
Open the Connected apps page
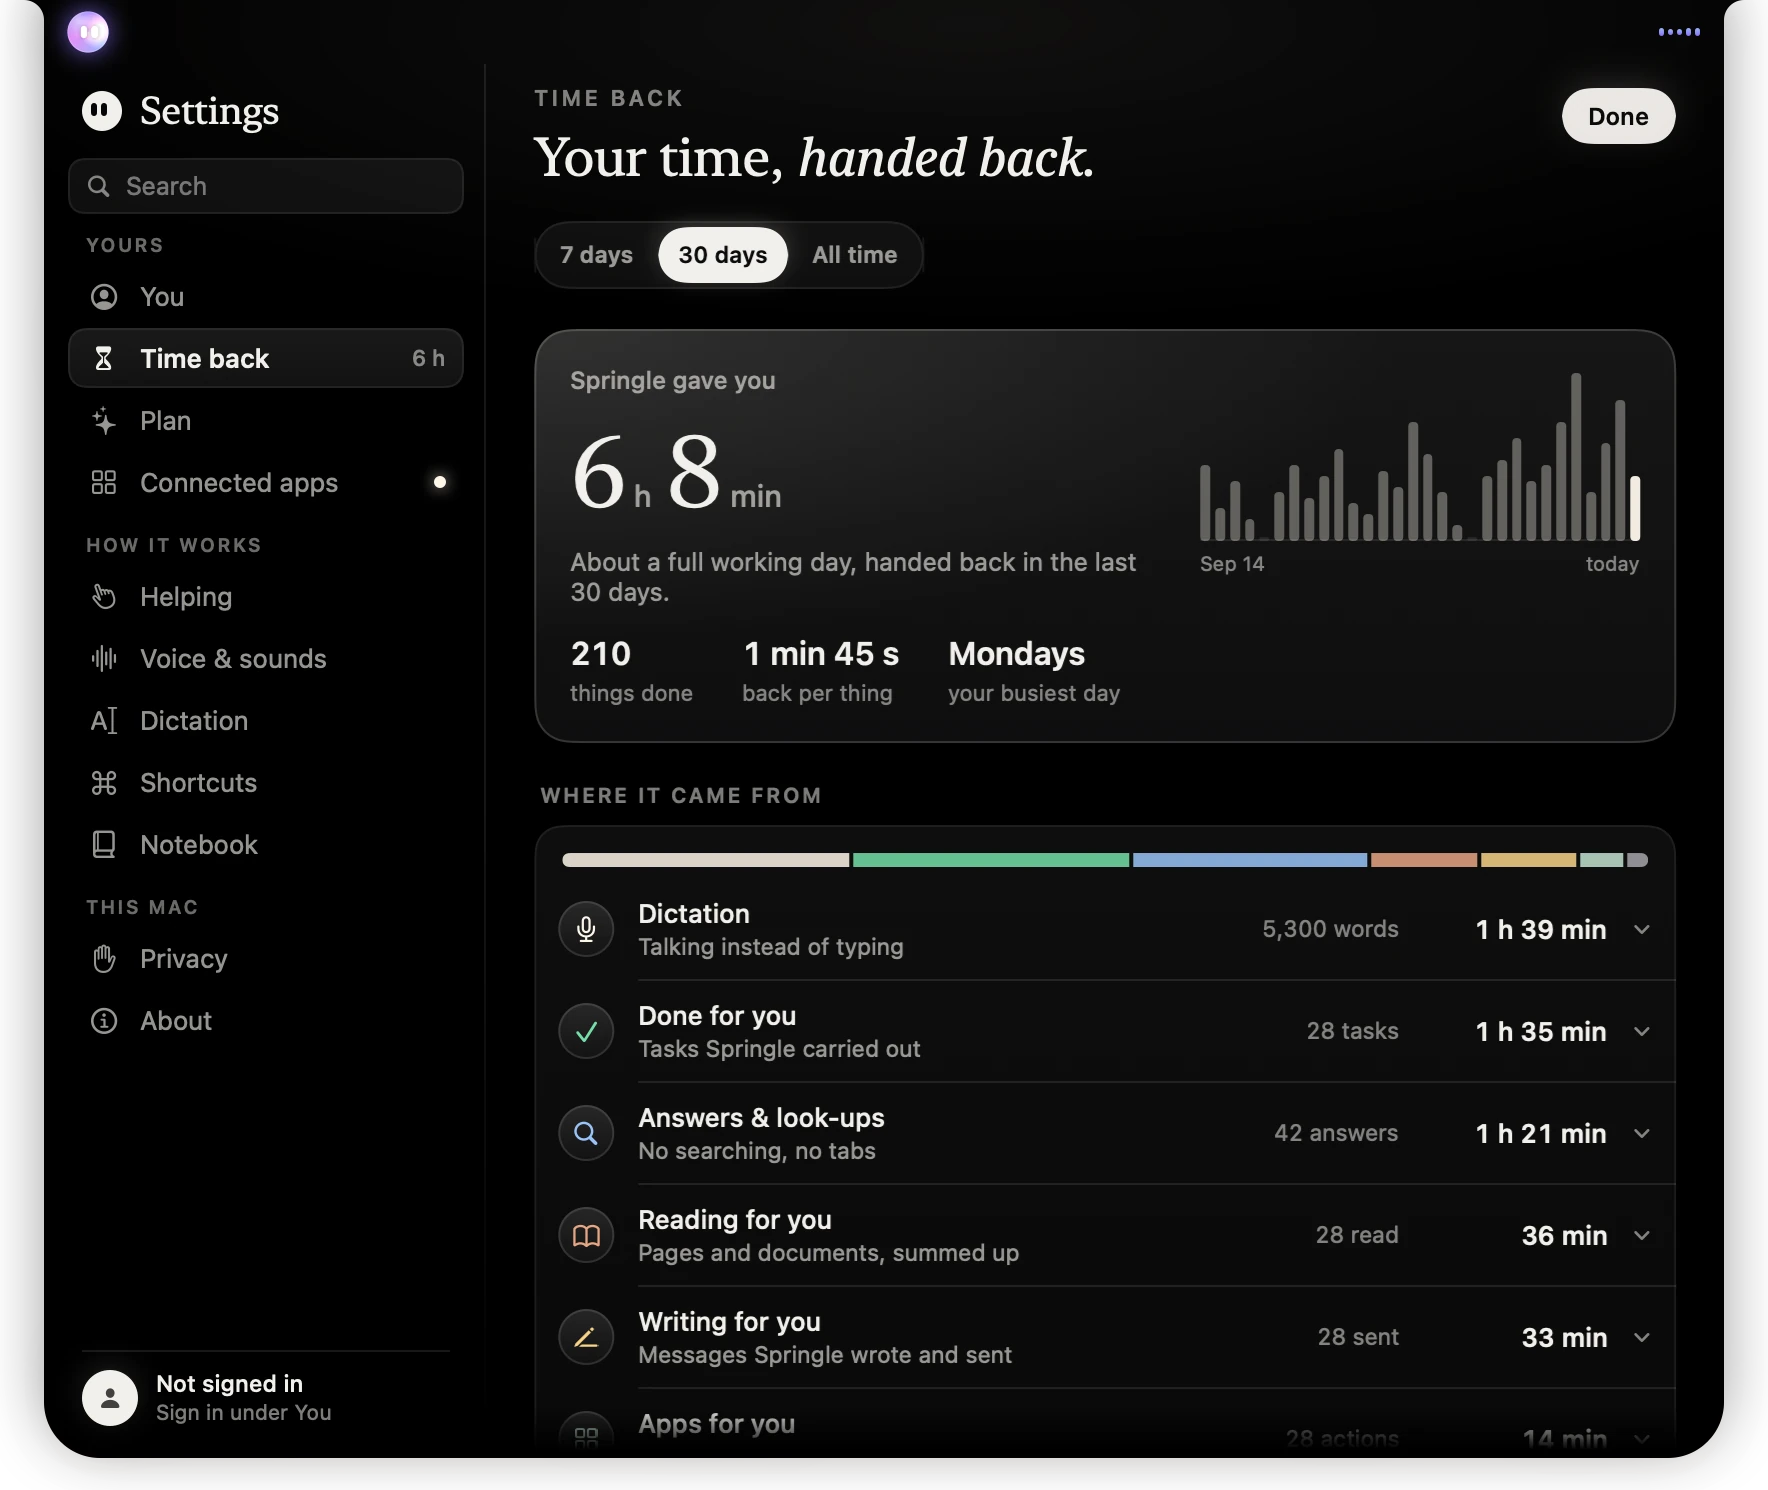266,483
